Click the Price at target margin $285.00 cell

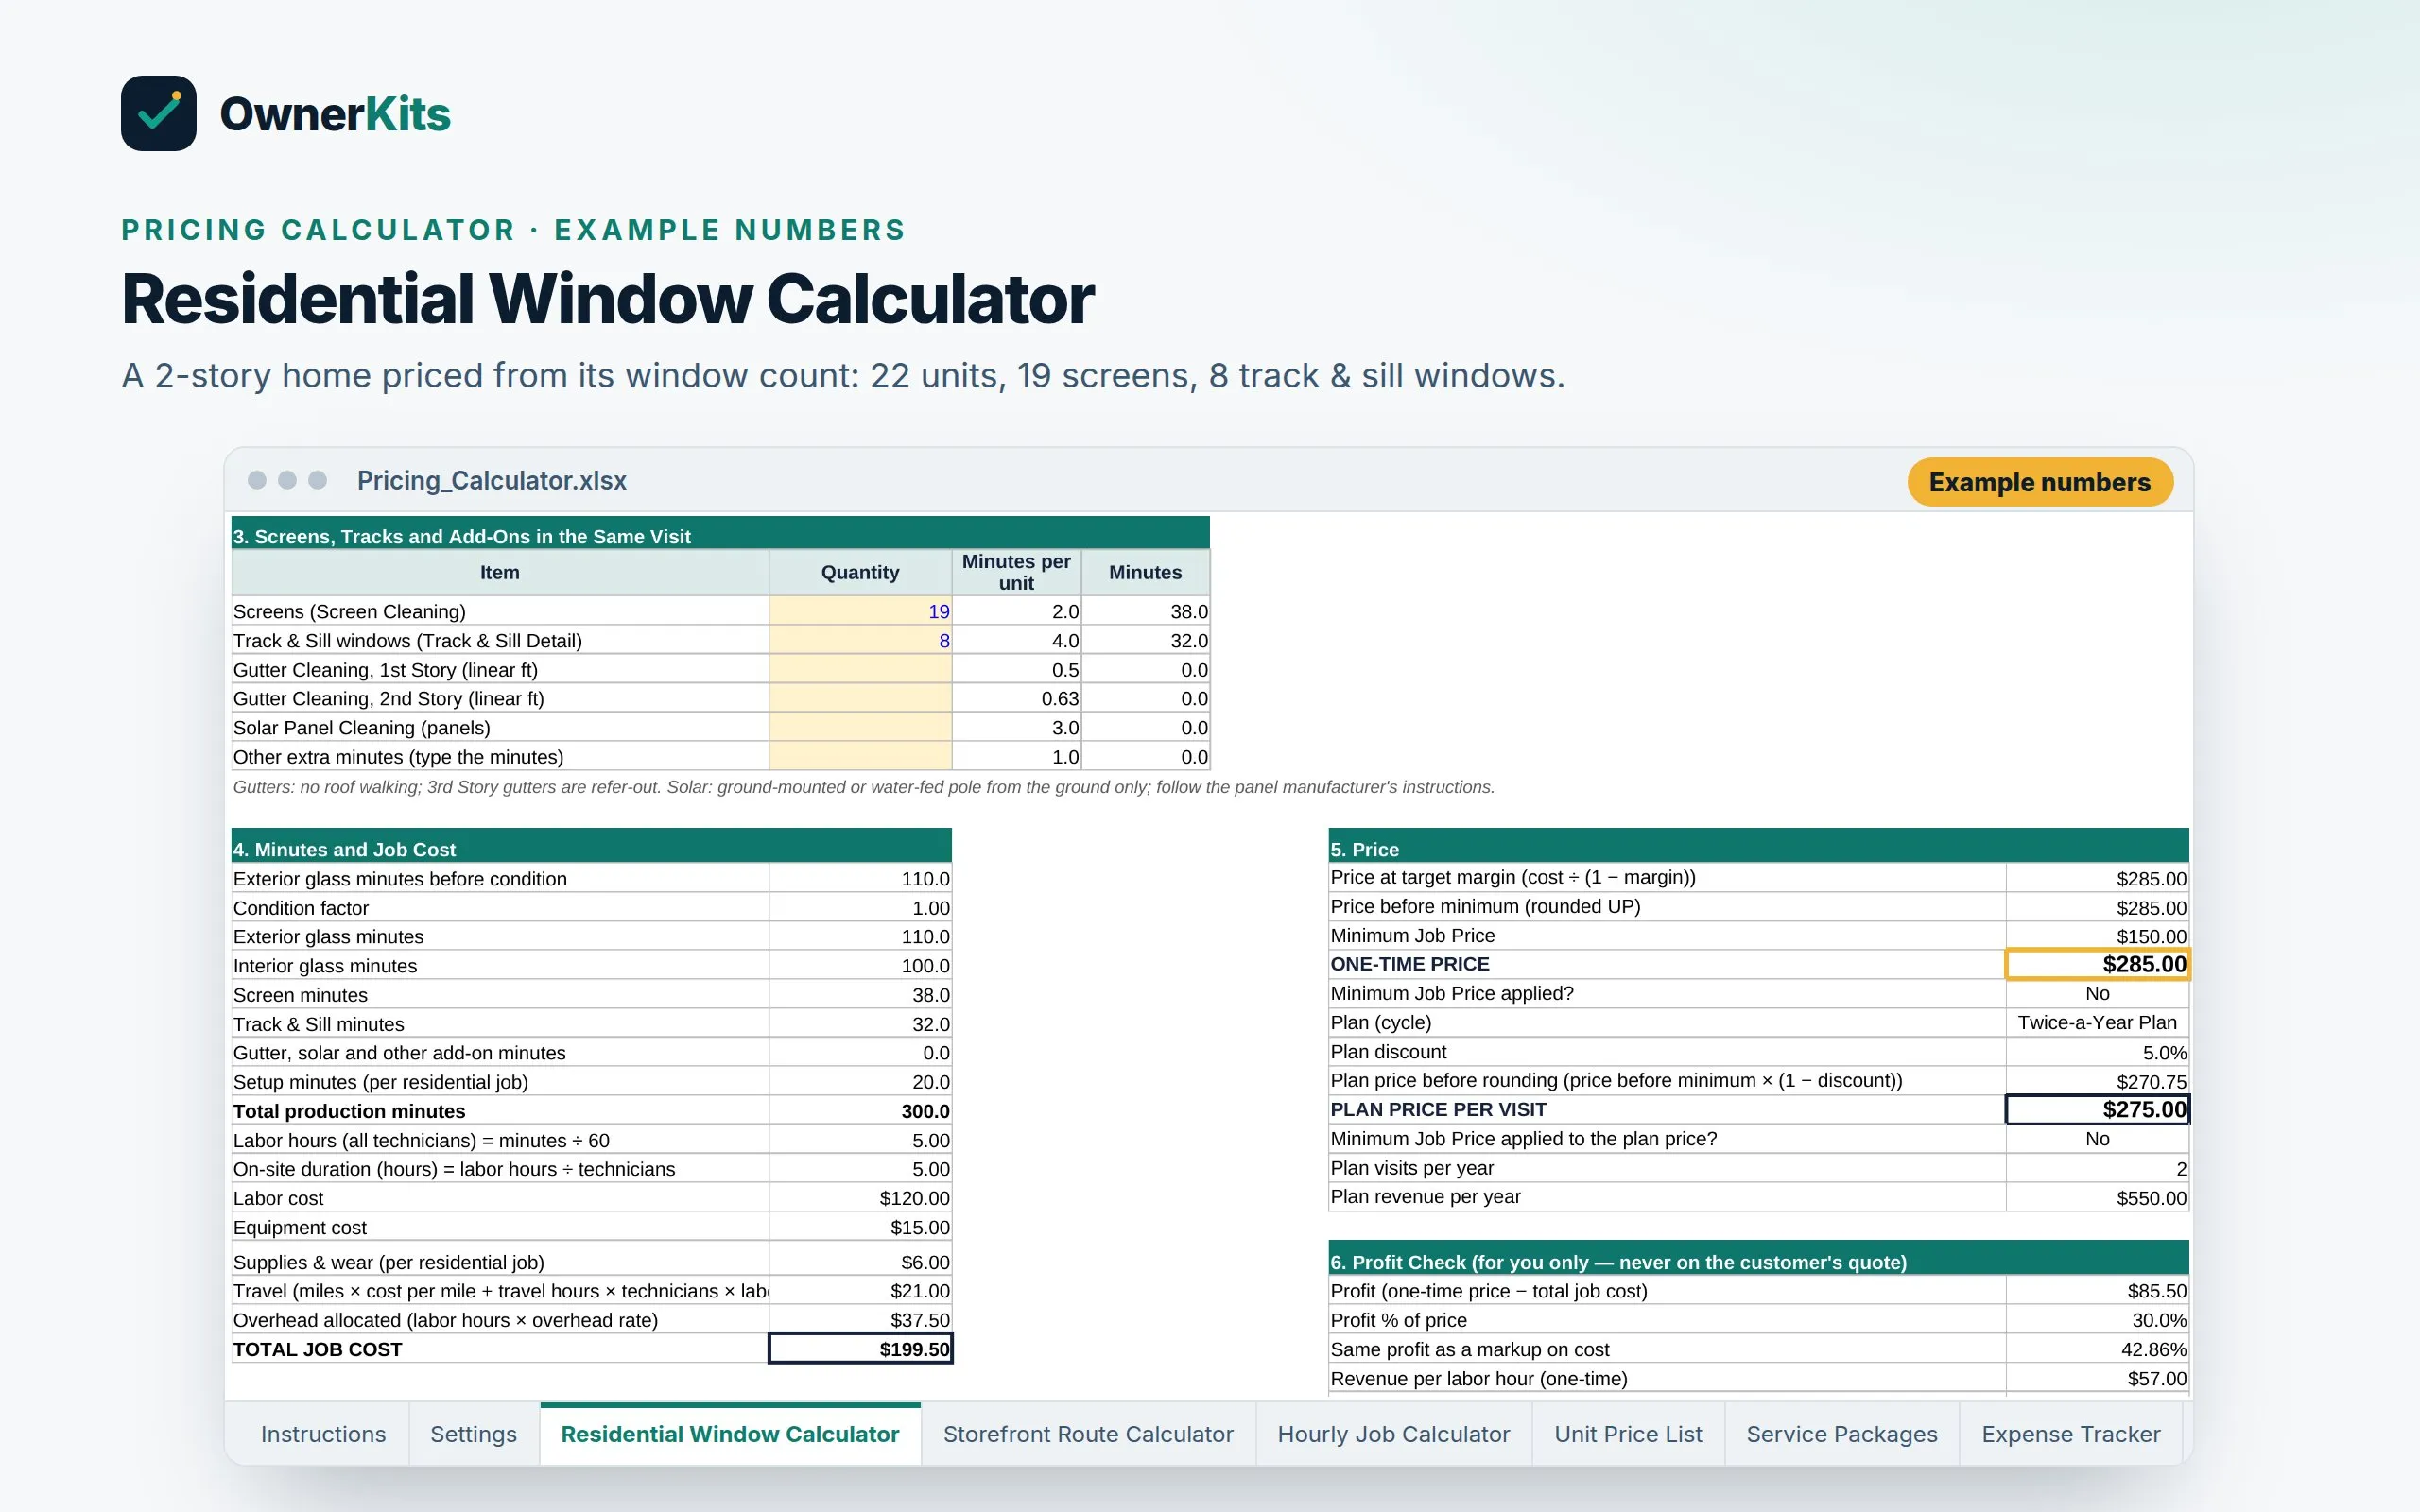click(x=2097, y=878)
